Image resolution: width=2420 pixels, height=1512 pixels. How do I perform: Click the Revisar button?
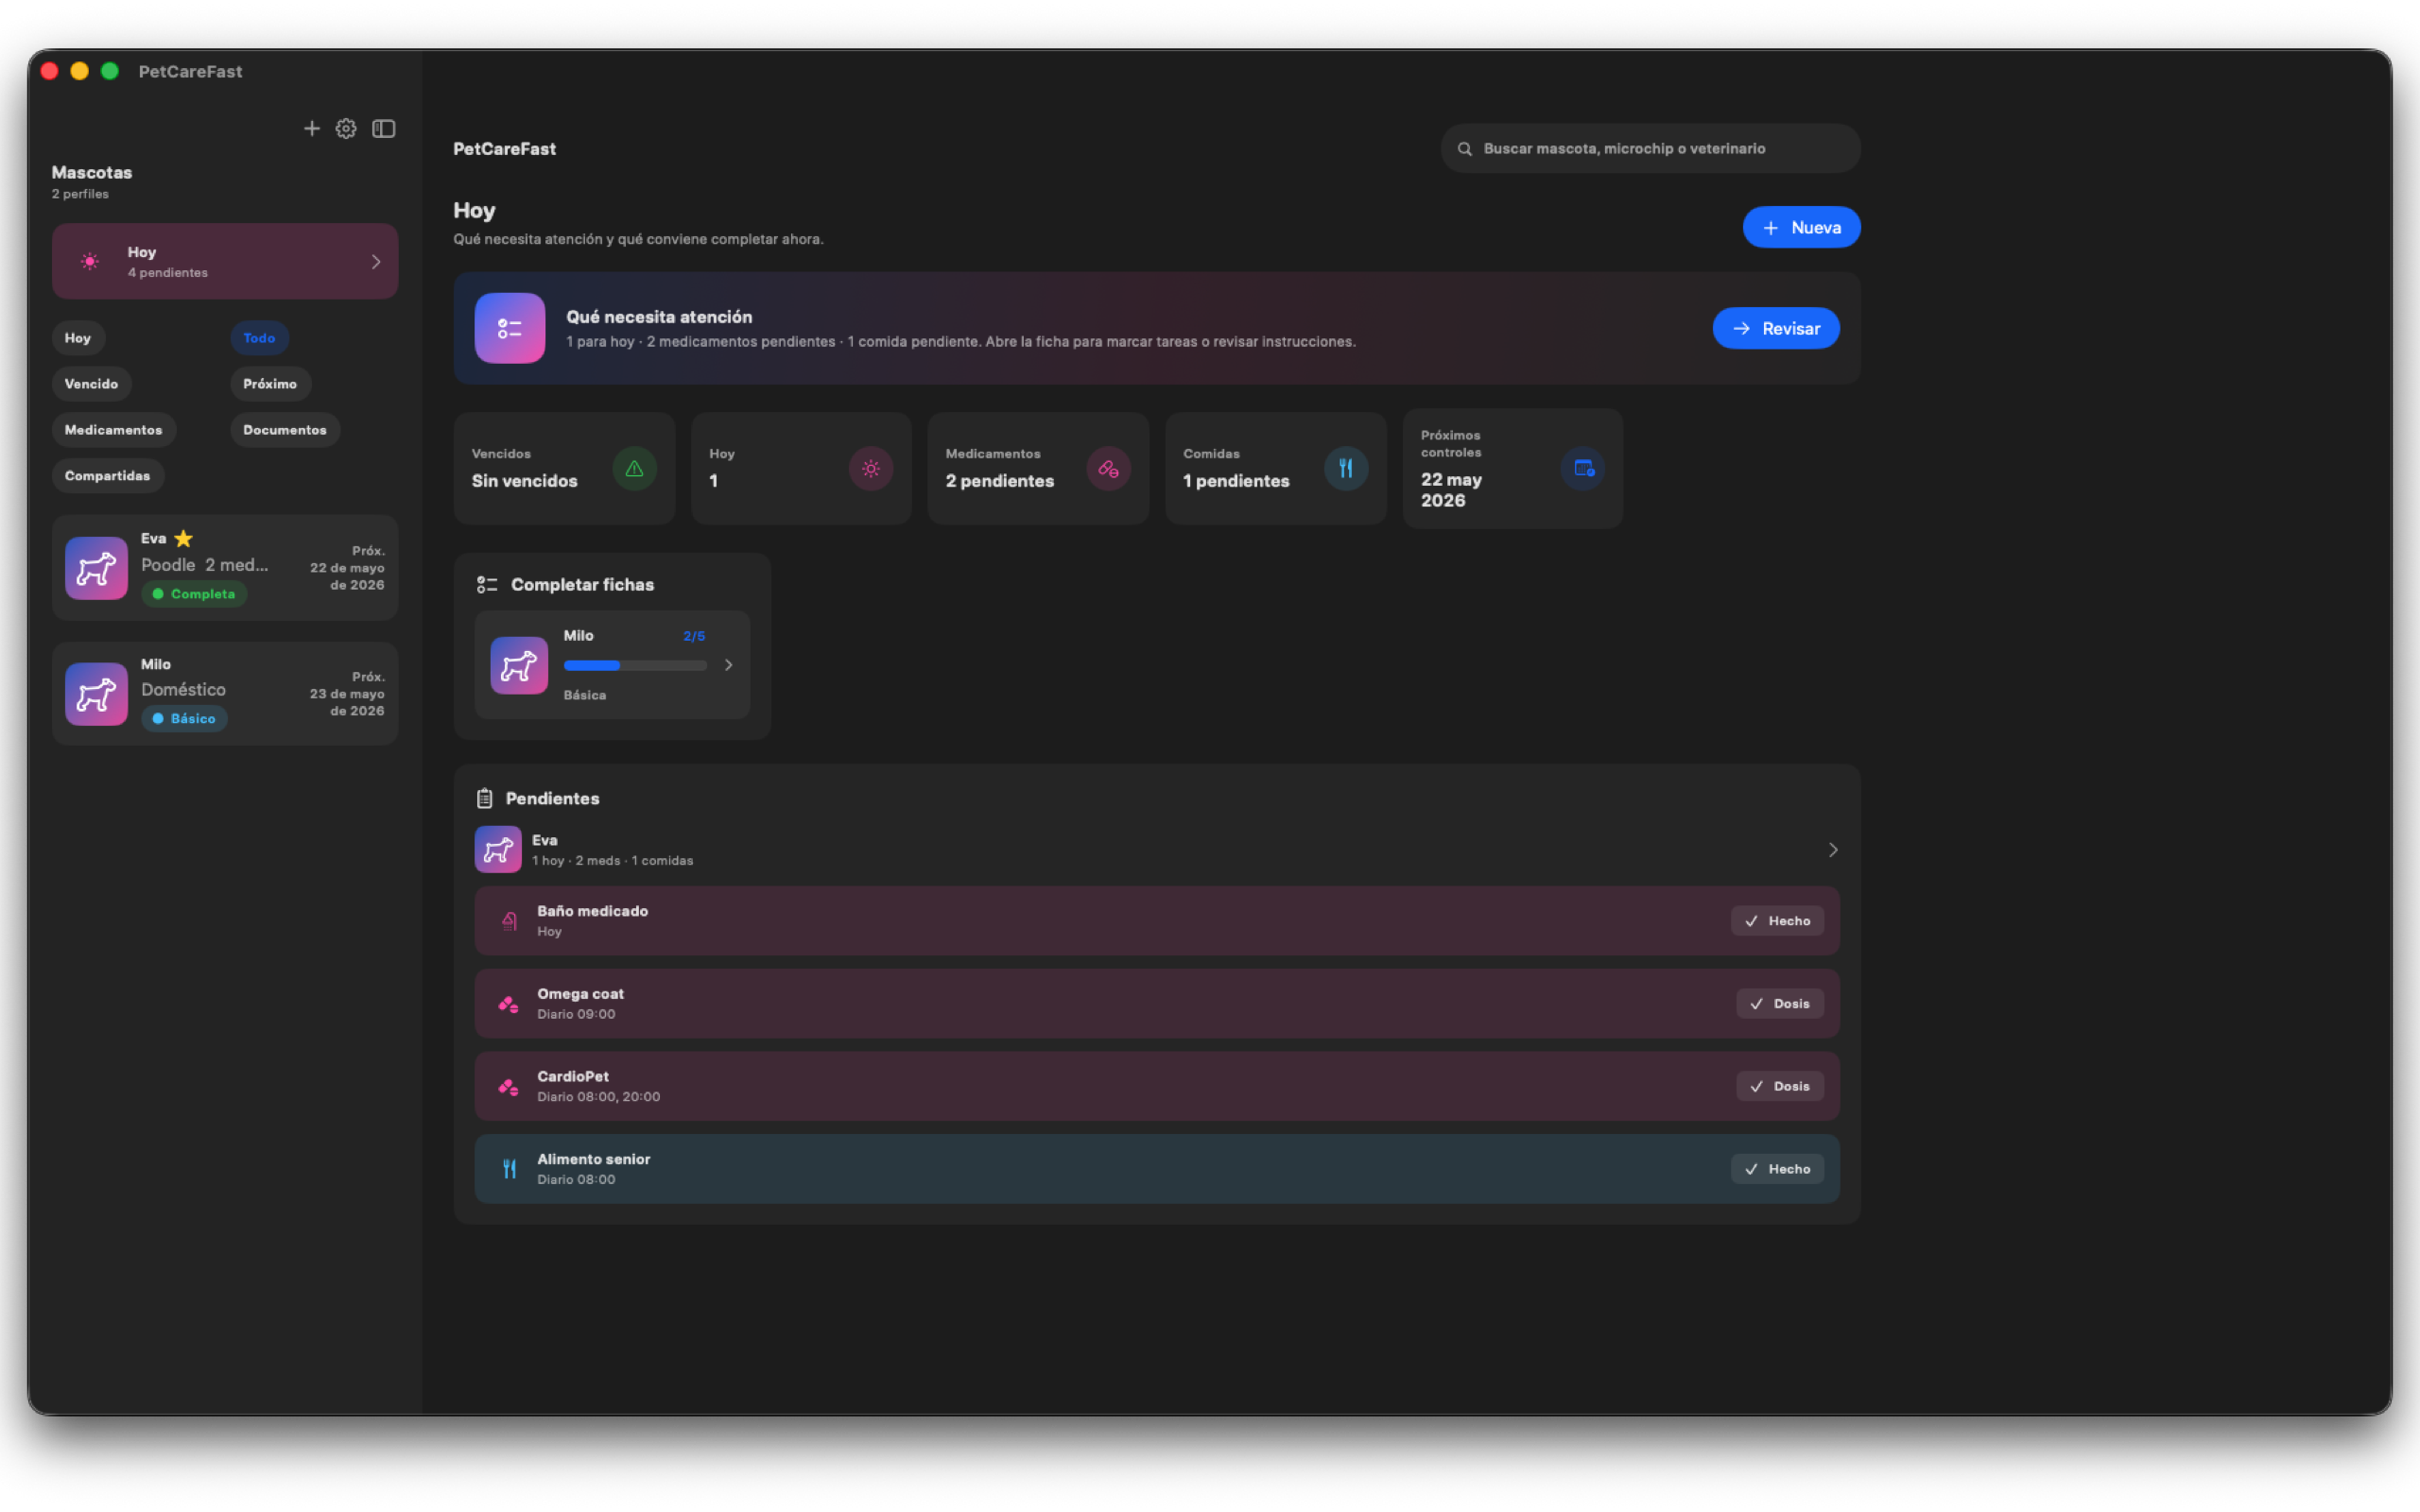pos(1776,328)
